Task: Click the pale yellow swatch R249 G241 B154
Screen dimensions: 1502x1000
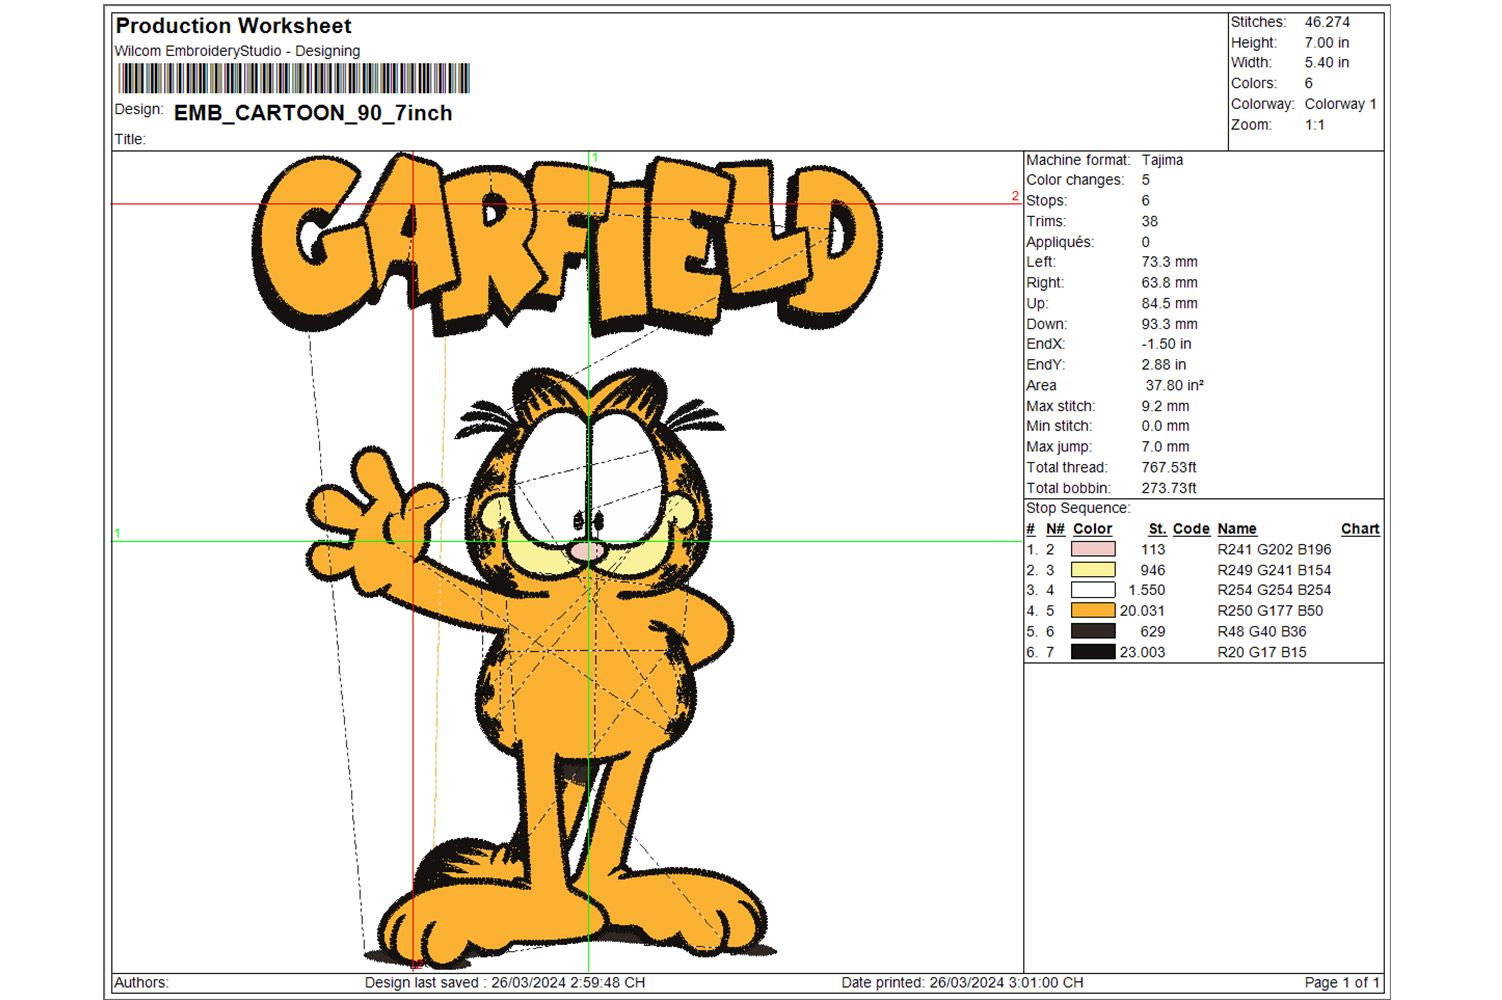Action: (1093, 570)
